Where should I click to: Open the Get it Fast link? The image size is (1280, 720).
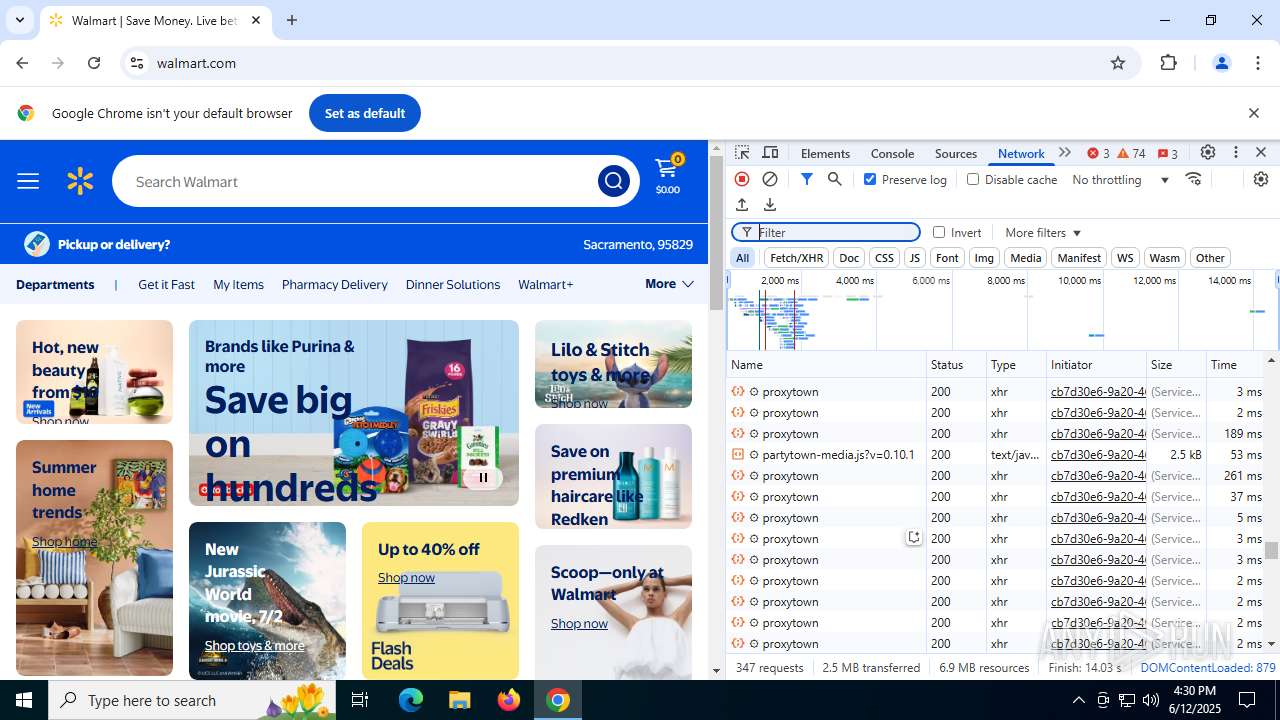pos(166,284)
